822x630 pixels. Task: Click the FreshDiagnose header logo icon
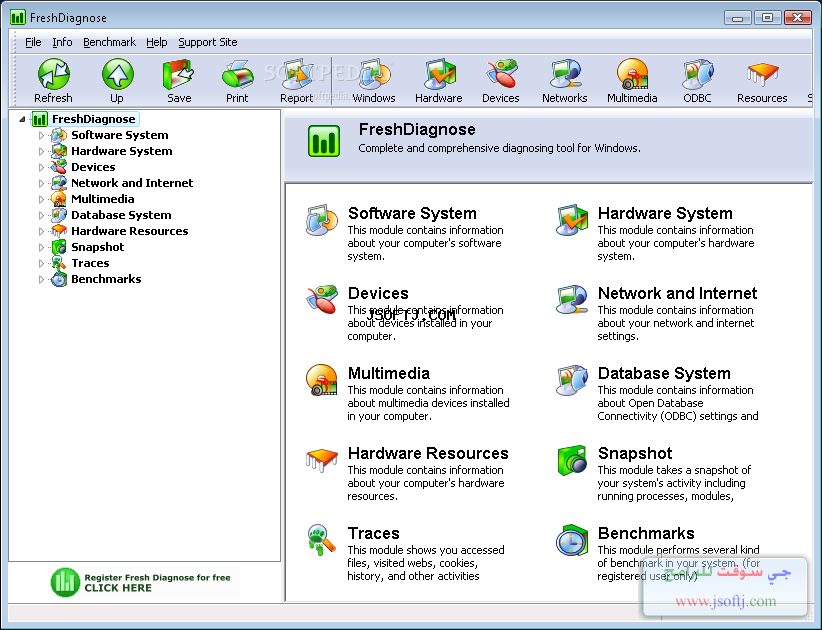pos(323,141)
